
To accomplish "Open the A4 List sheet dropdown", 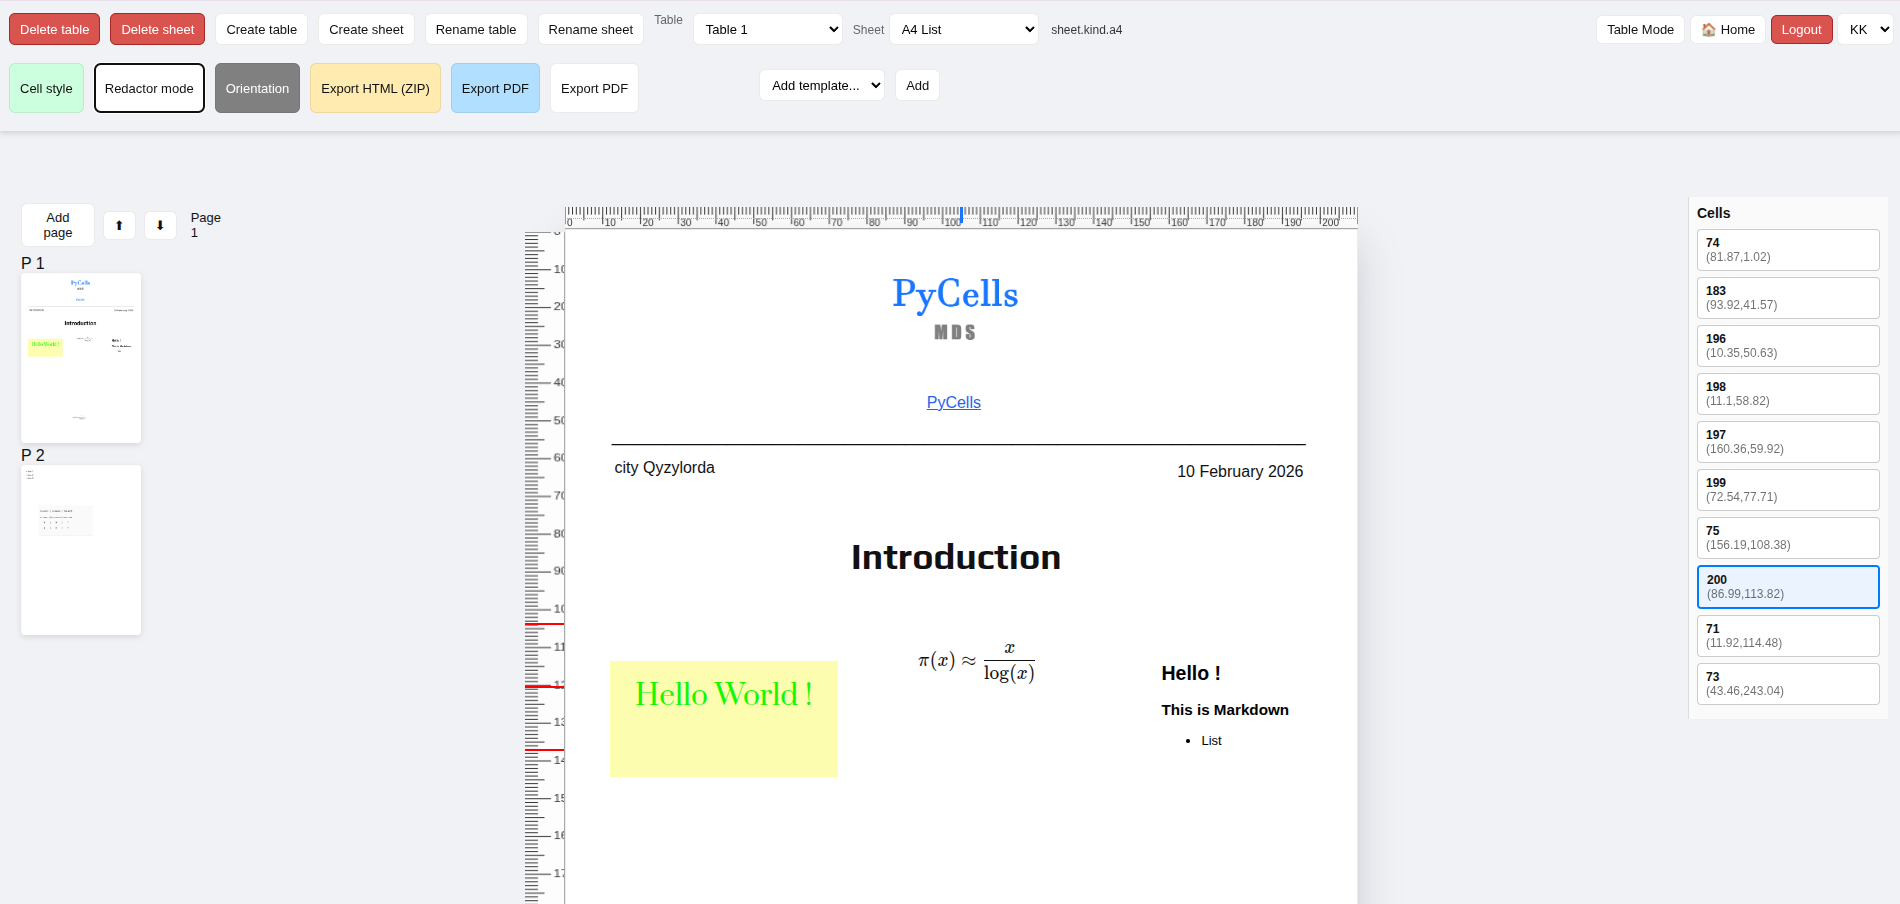I will pyautogui.click(x=963, y=29).
